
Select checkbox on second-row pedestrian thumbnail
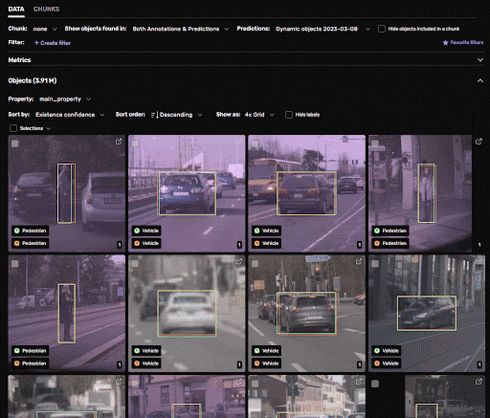[15, 264]
